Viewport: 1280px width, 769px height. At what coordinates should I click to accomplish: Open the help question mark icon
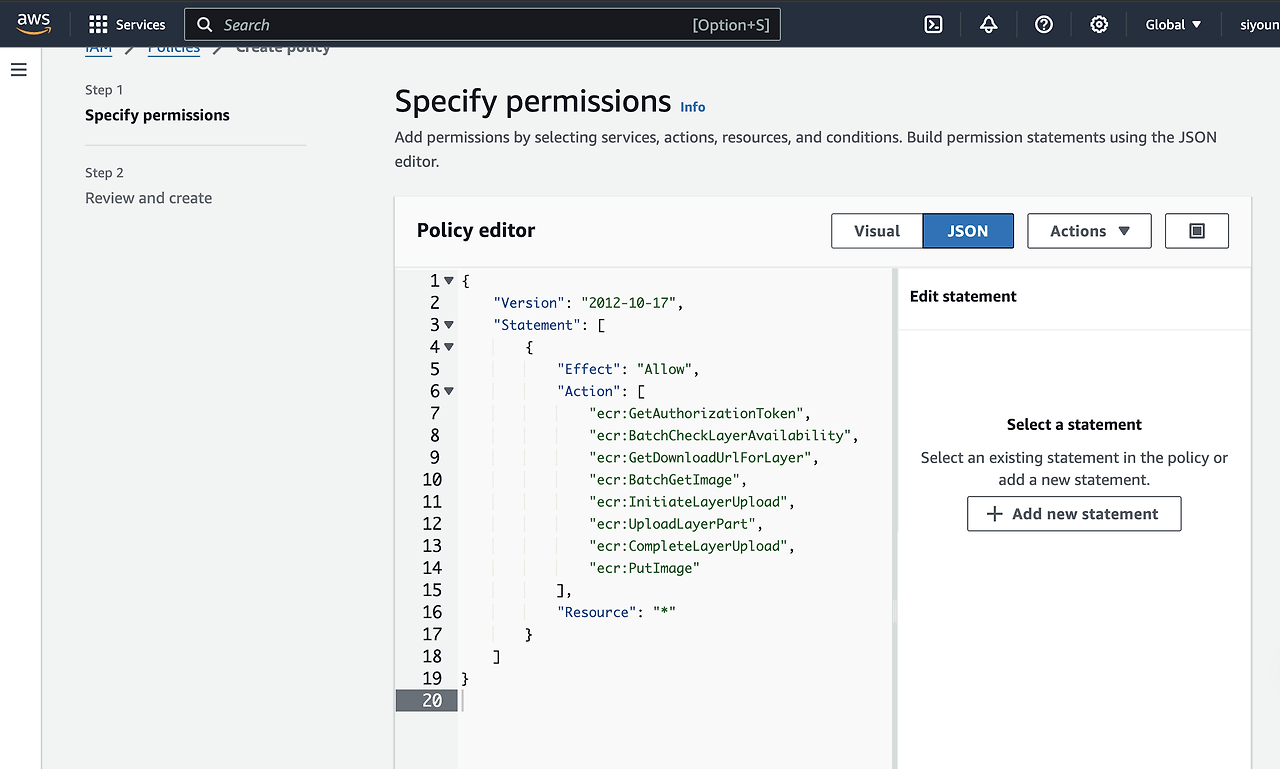point(1044,25)
